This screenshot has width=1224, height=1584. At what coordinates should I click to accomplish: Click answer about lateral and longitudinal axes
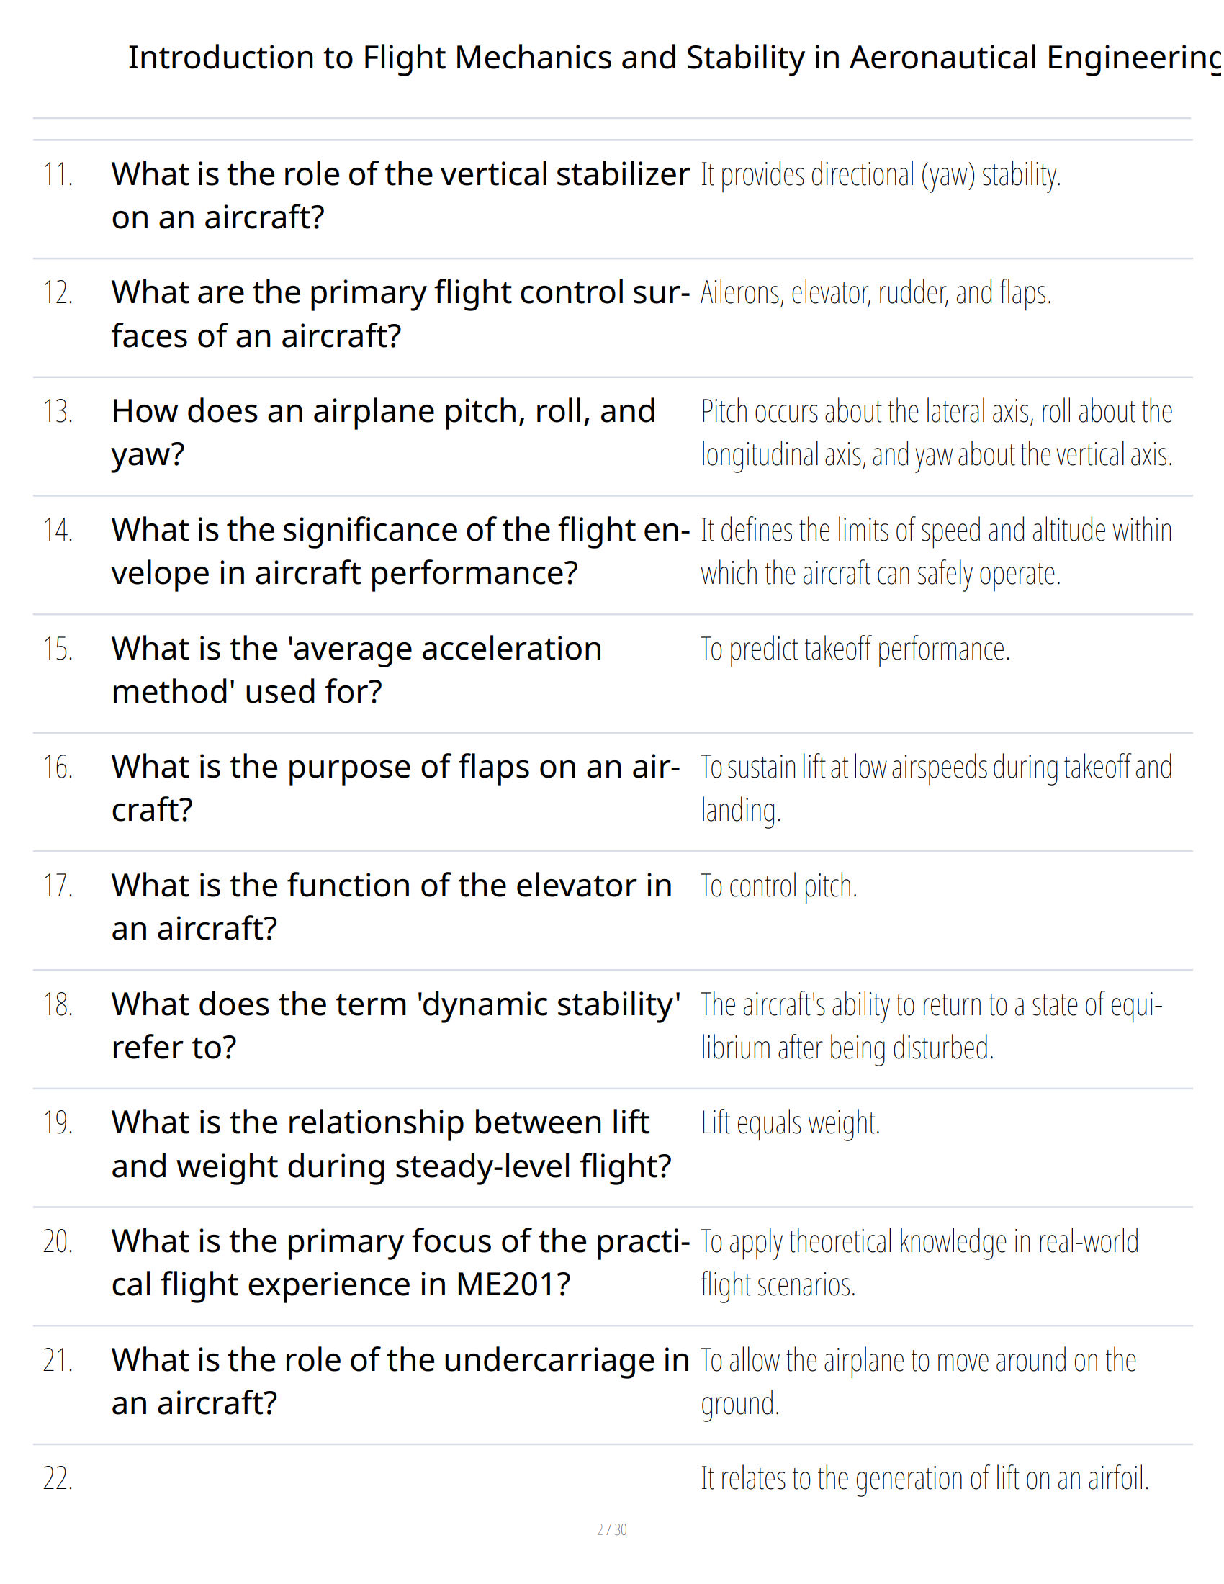(936, 432)
